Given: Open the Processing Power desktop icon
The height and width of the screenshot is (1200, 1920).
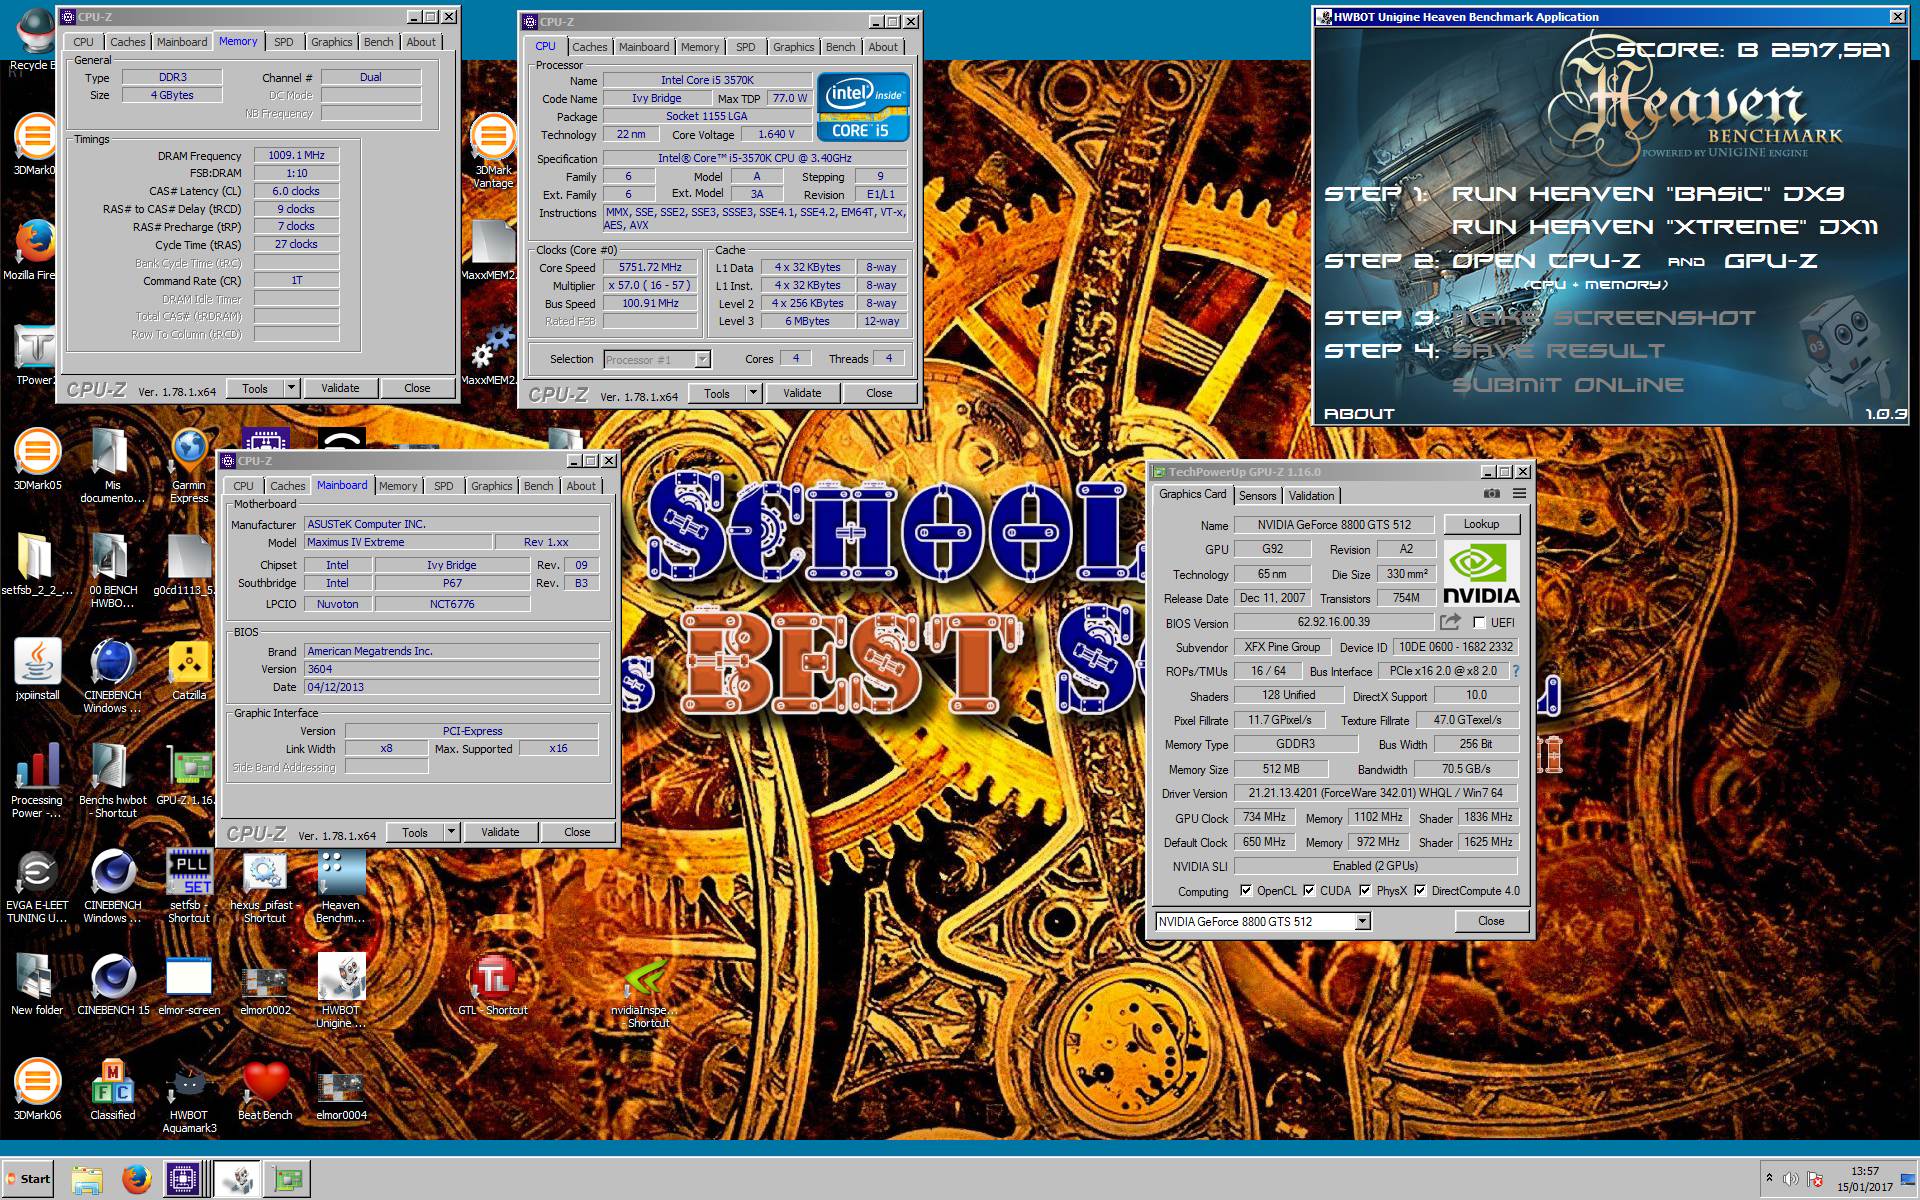Looking at the screenshot, I should 37,781.
